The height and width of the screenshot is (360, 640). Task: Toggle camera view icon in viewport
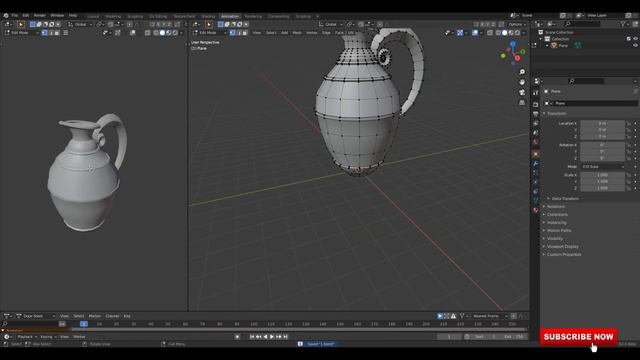522,92
